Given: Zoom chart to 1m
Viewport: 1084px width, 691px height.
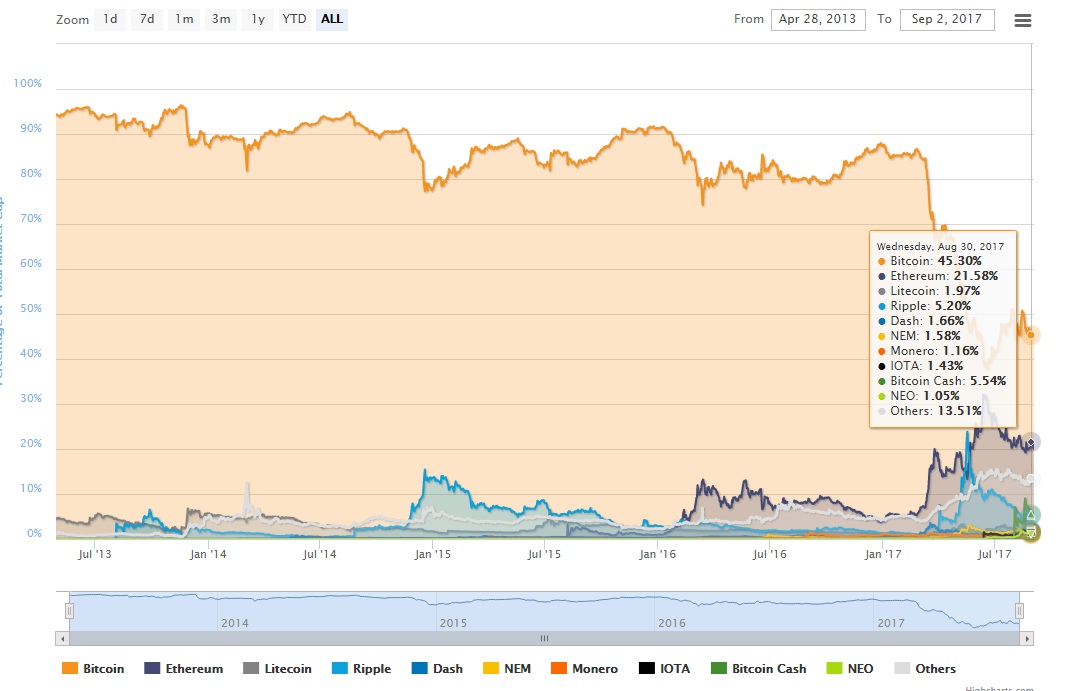Looking at the screenshot, I should 184,19.
